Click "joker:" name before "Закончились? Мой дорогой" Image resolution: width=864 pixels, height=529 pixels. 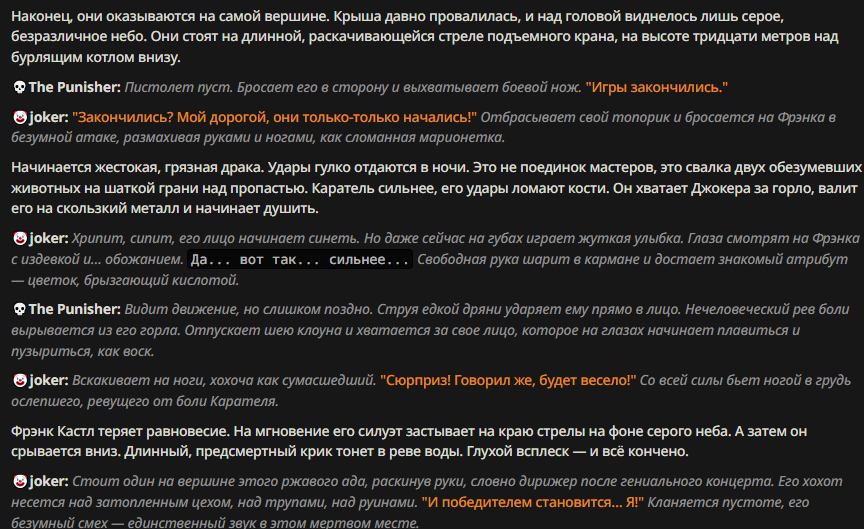(x=48, y=117)
